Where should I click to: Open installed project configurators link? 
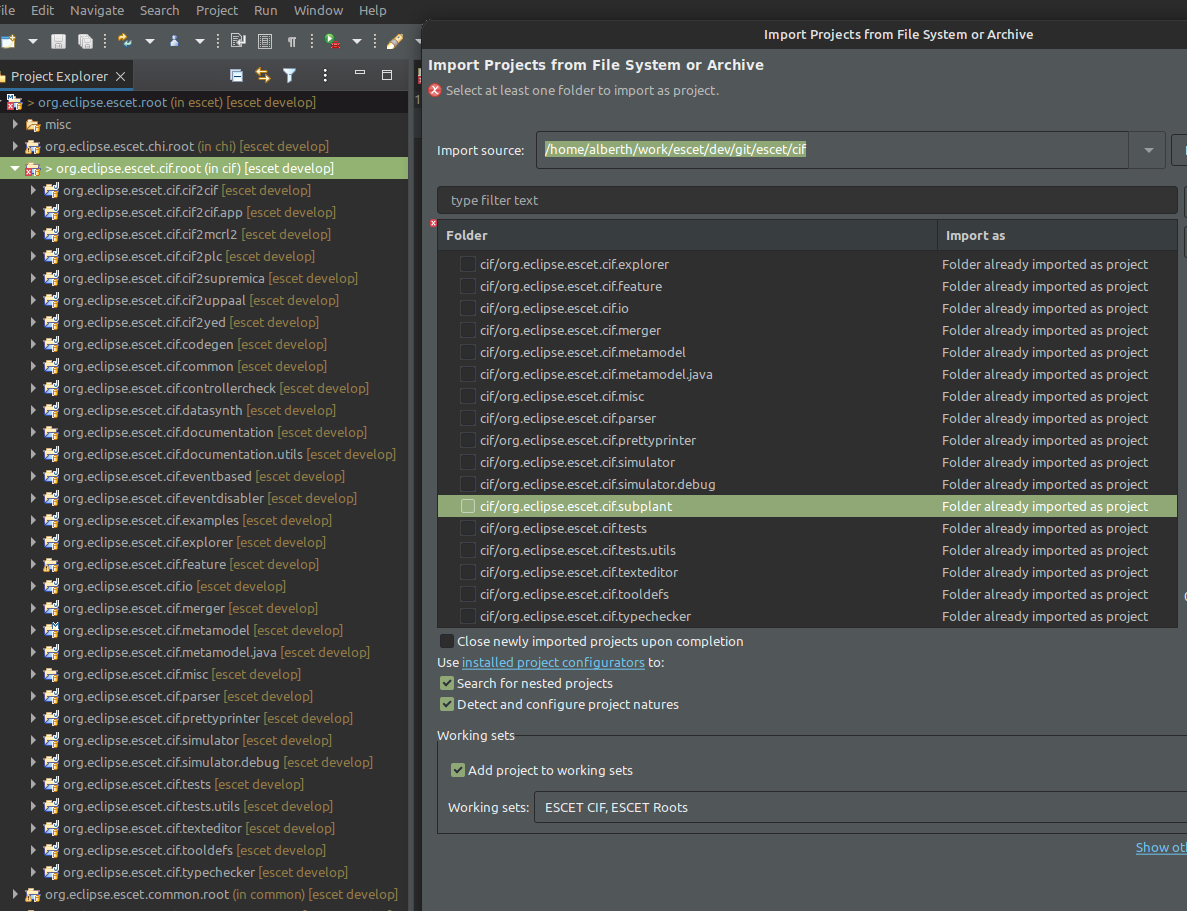[x=553, y=663]
